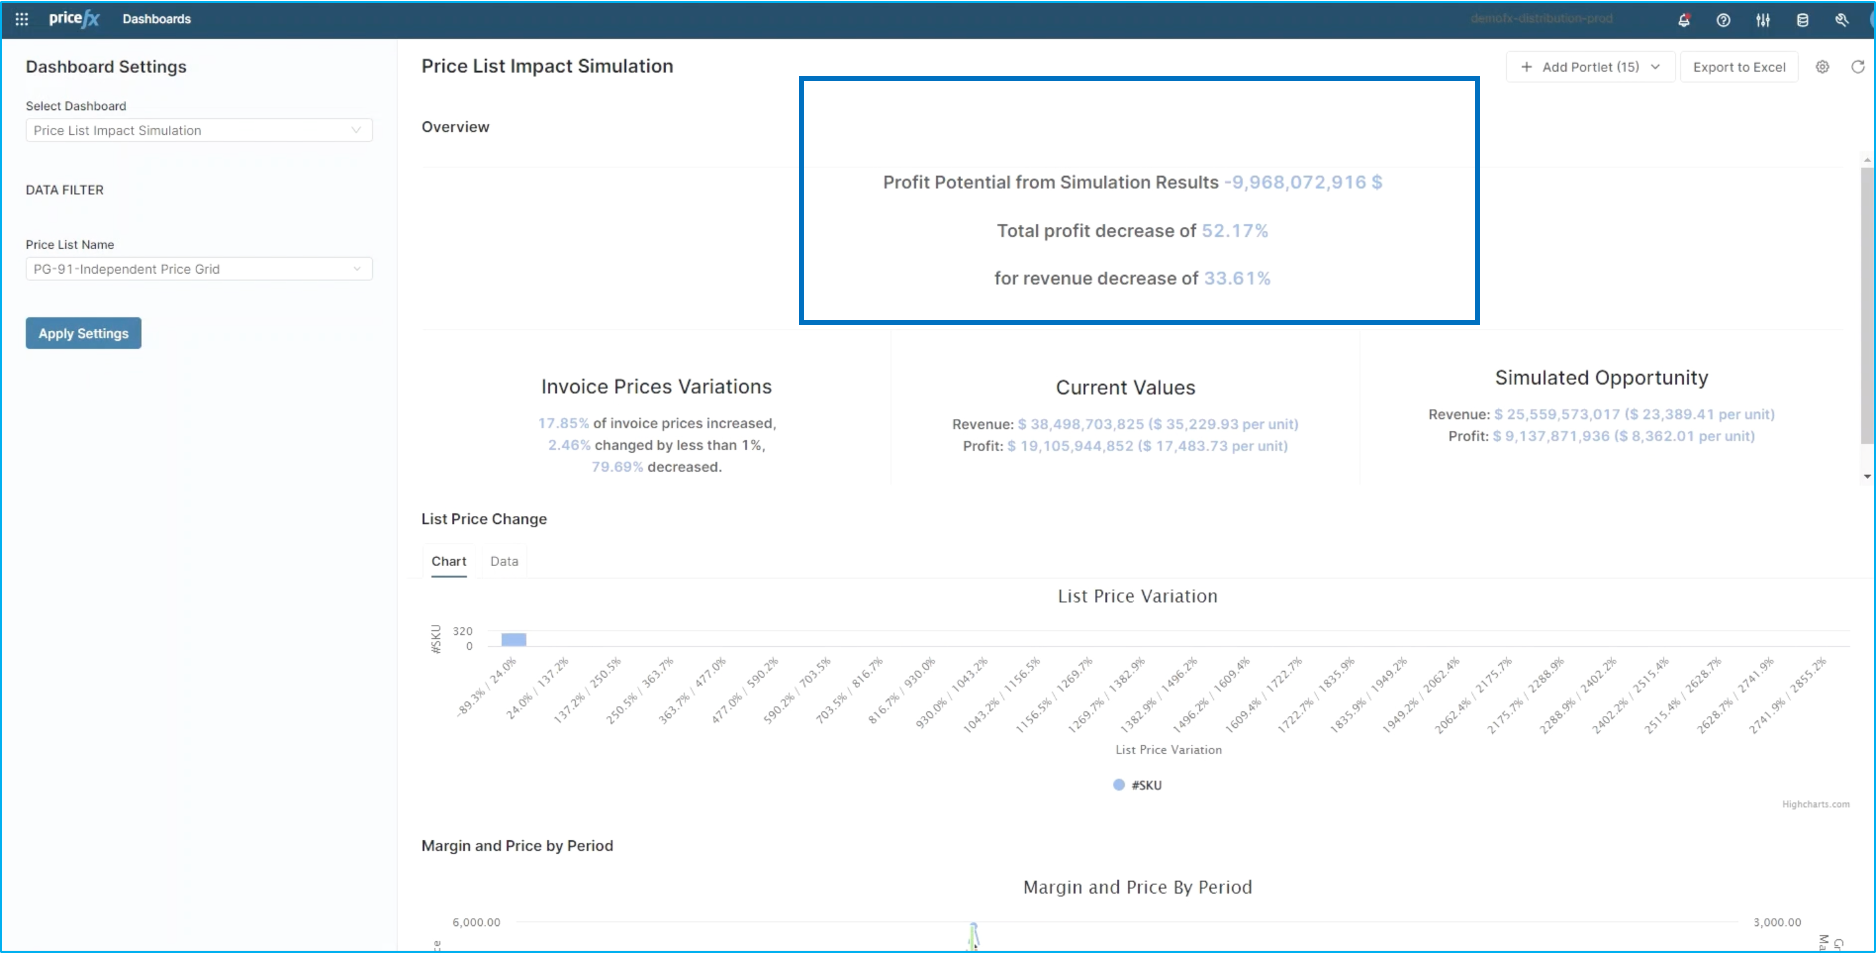Switch to the Data tab

(x=504, y=561)
